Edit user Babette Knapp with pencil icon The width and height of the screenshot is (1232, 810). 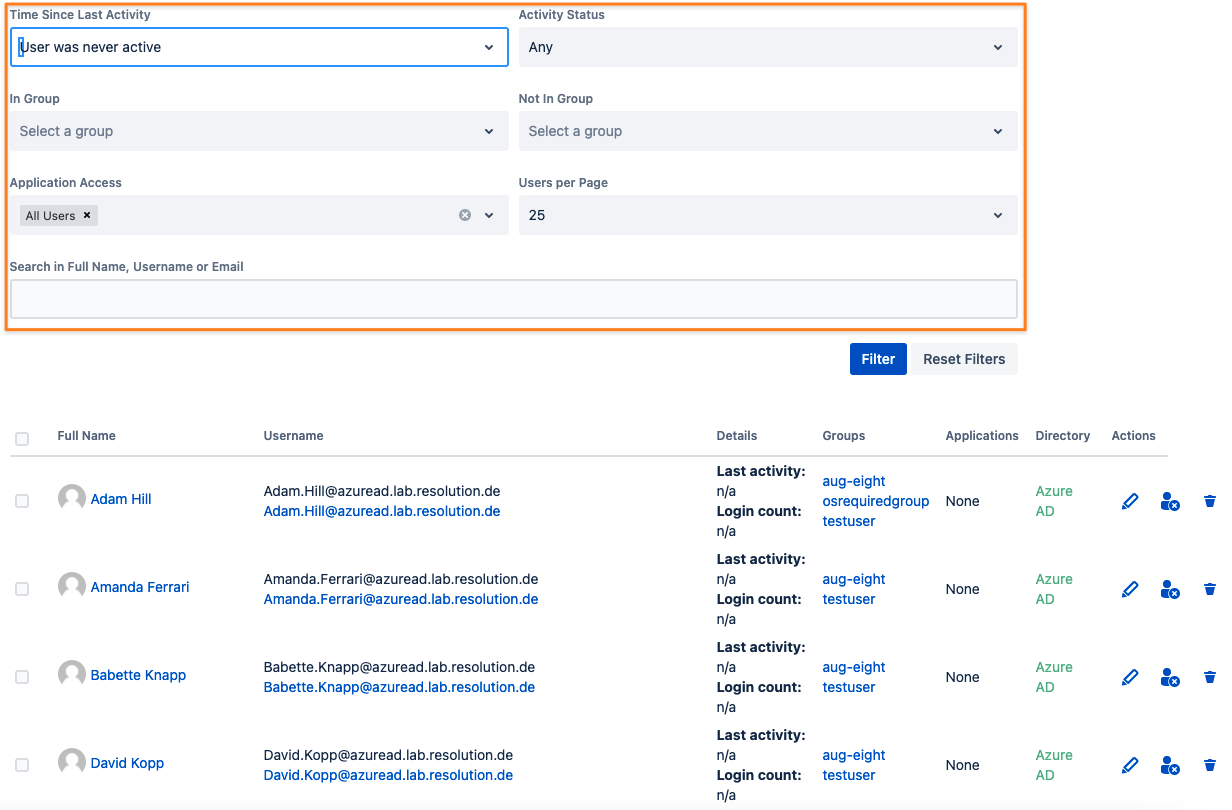pyautogui.click(x=1130, y=677)
